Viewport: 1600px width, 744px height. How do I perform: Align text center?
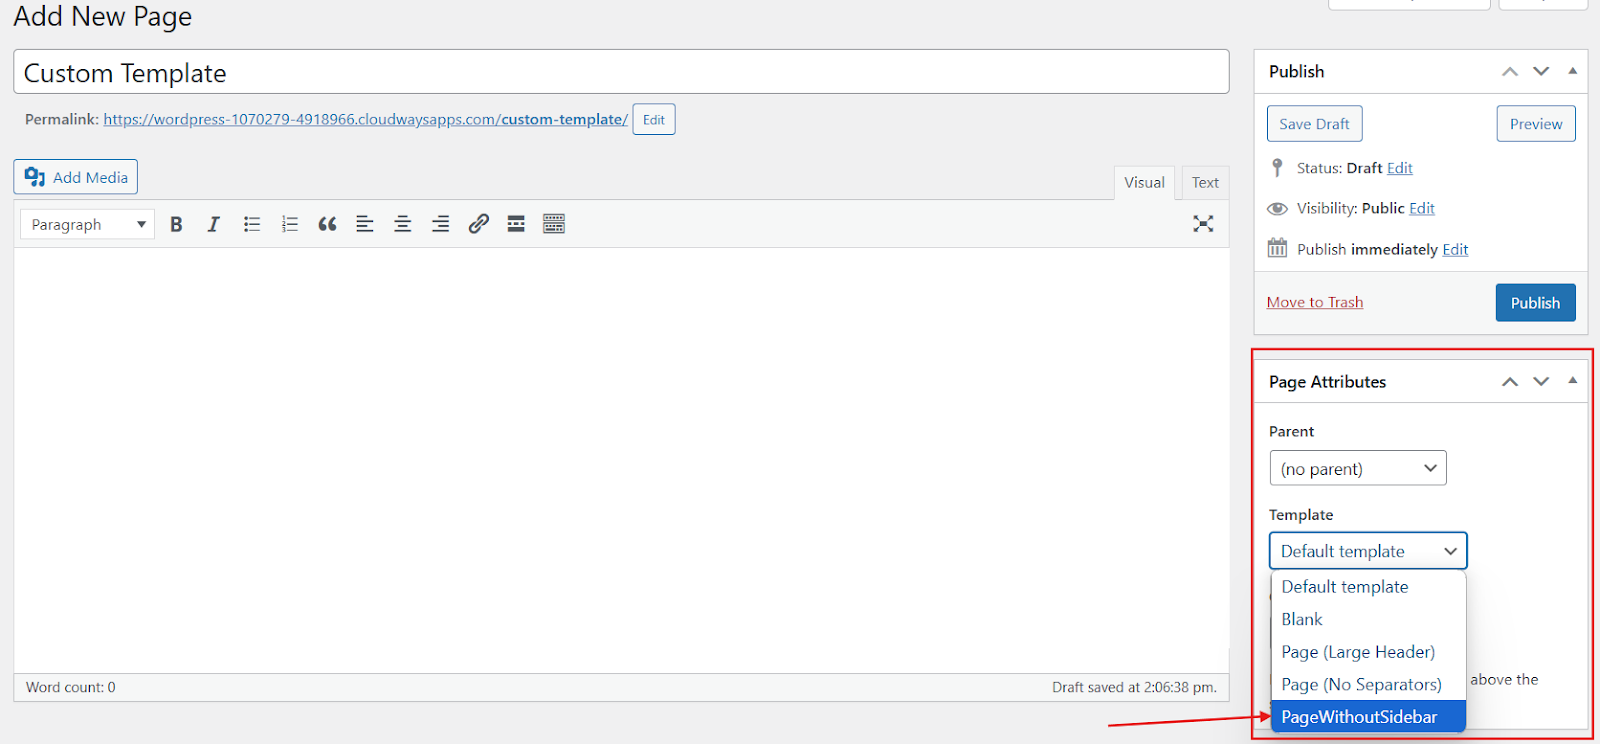tap(403, 224)
